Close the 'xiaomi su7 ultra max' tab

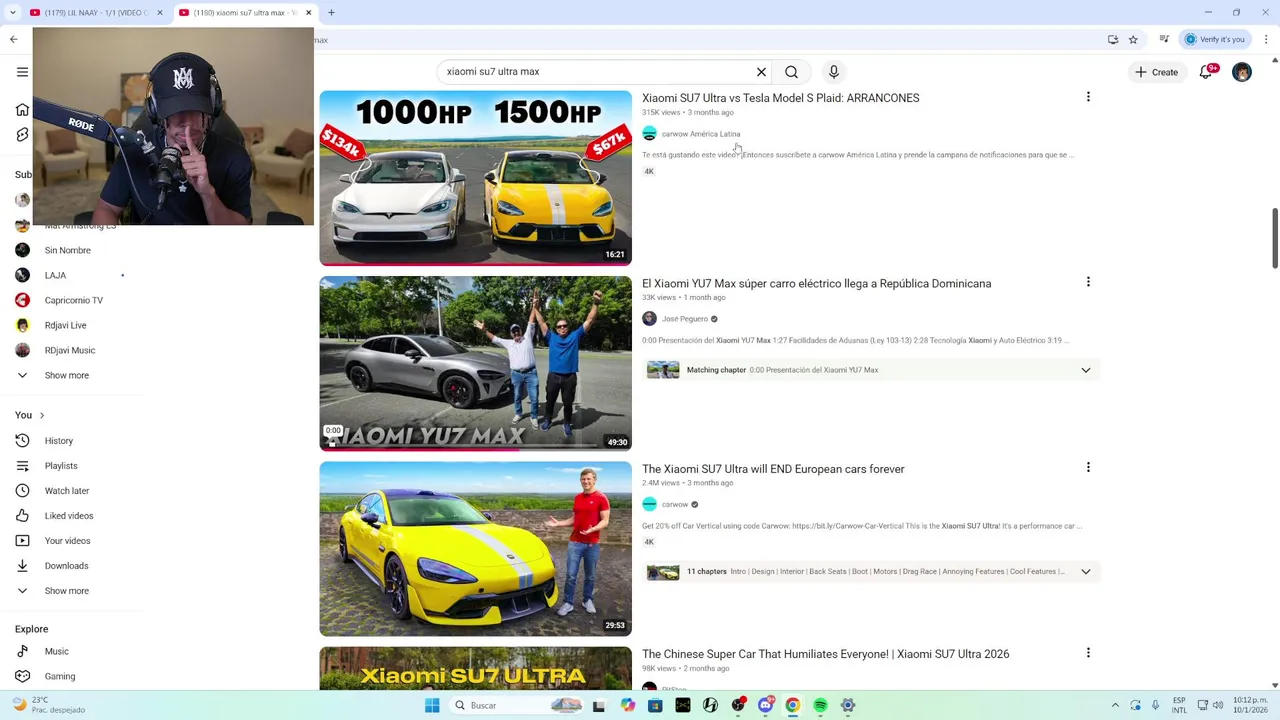308,12
